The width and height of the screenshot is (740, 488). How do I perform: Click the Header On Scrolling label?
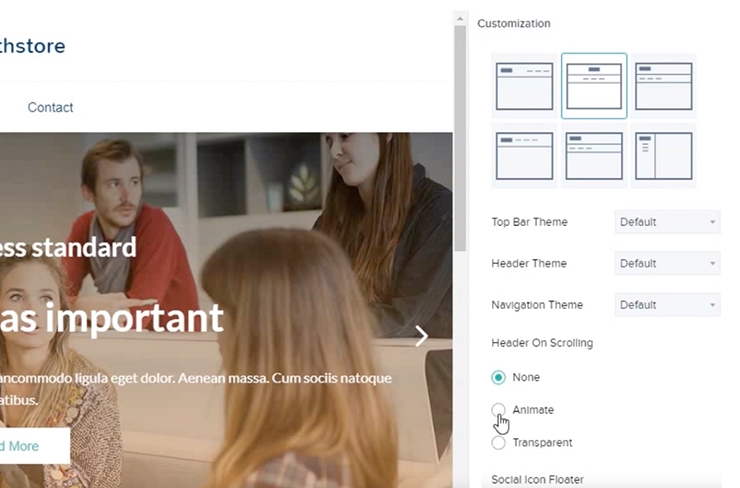(542, 343)
